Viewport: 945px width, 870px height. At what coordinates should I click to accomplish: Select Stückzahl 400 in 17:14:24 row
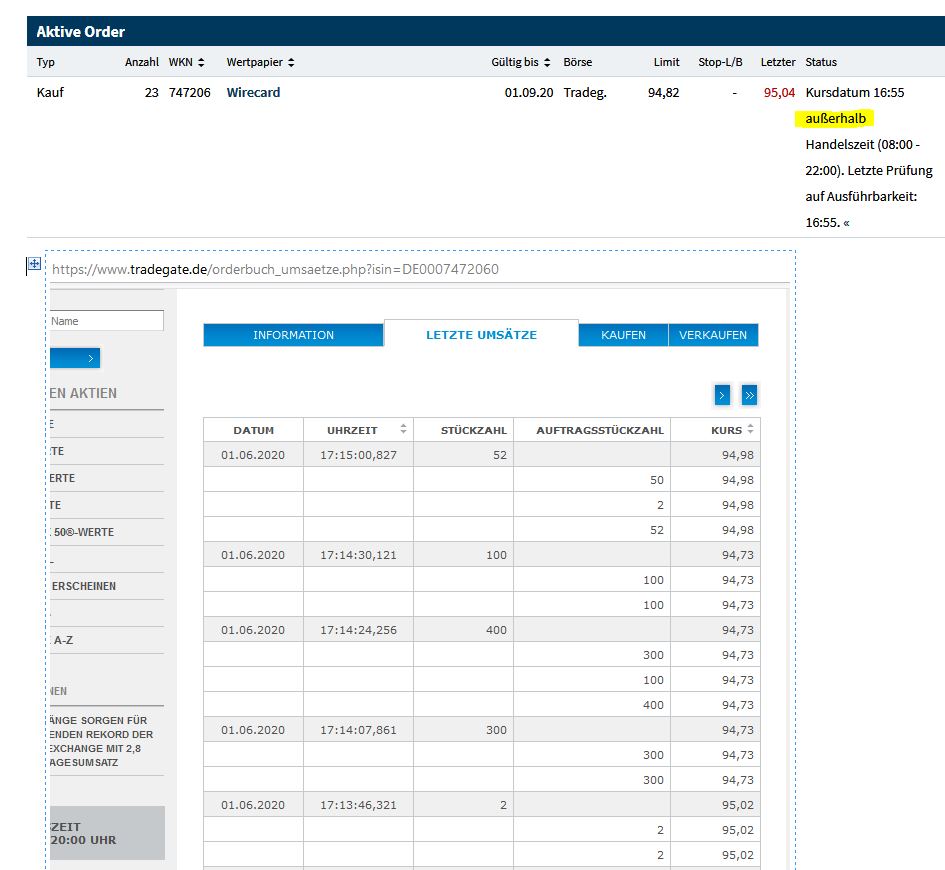point(496,630)
